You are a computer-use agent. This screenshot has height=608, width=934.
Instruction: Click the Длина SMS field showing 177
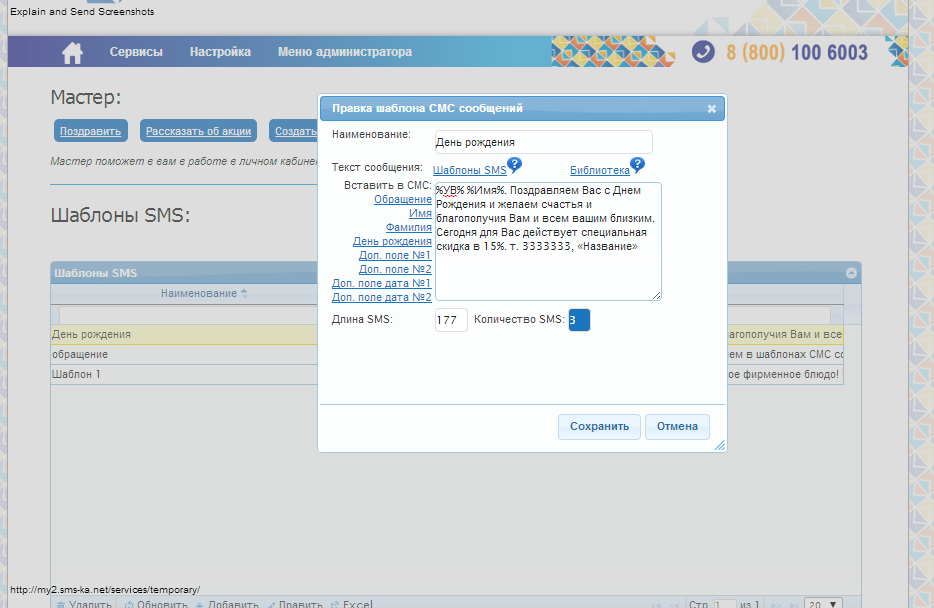451,320
